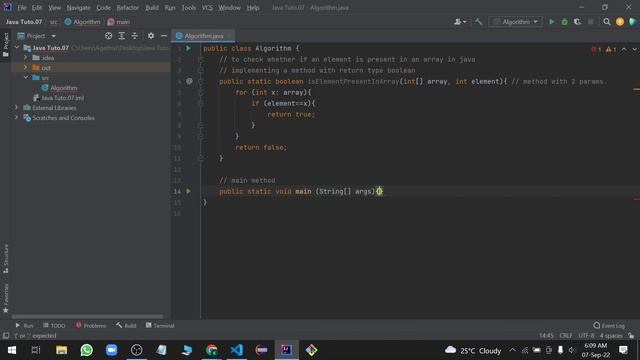
Task: Toggle the Structure side tool window
Action: click(x=6, y=259)
